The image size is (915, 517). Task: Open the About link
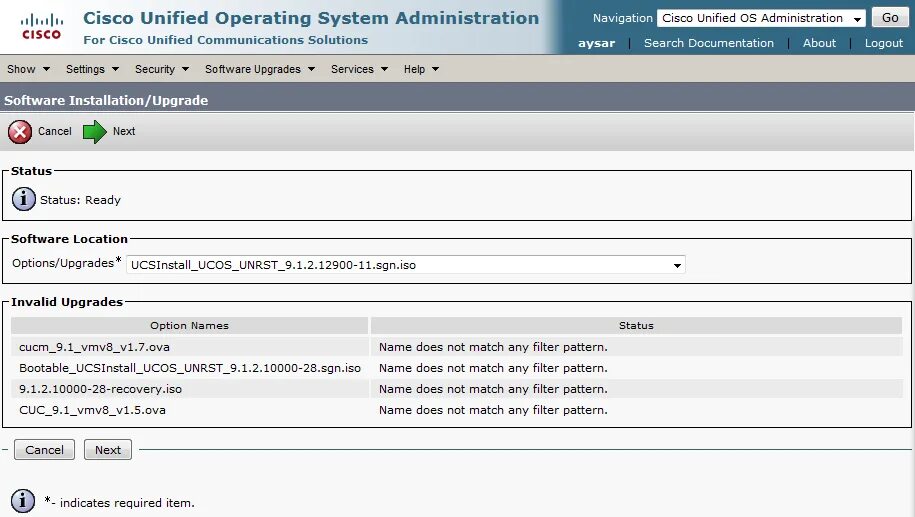click(x=819, y=43)
